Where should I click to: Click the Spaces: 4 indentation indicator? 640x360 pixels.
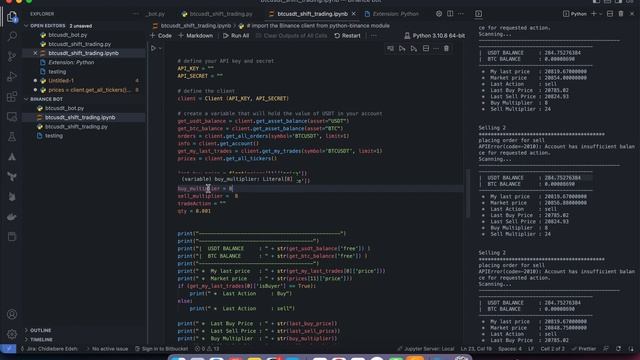[x=510, y=349]
